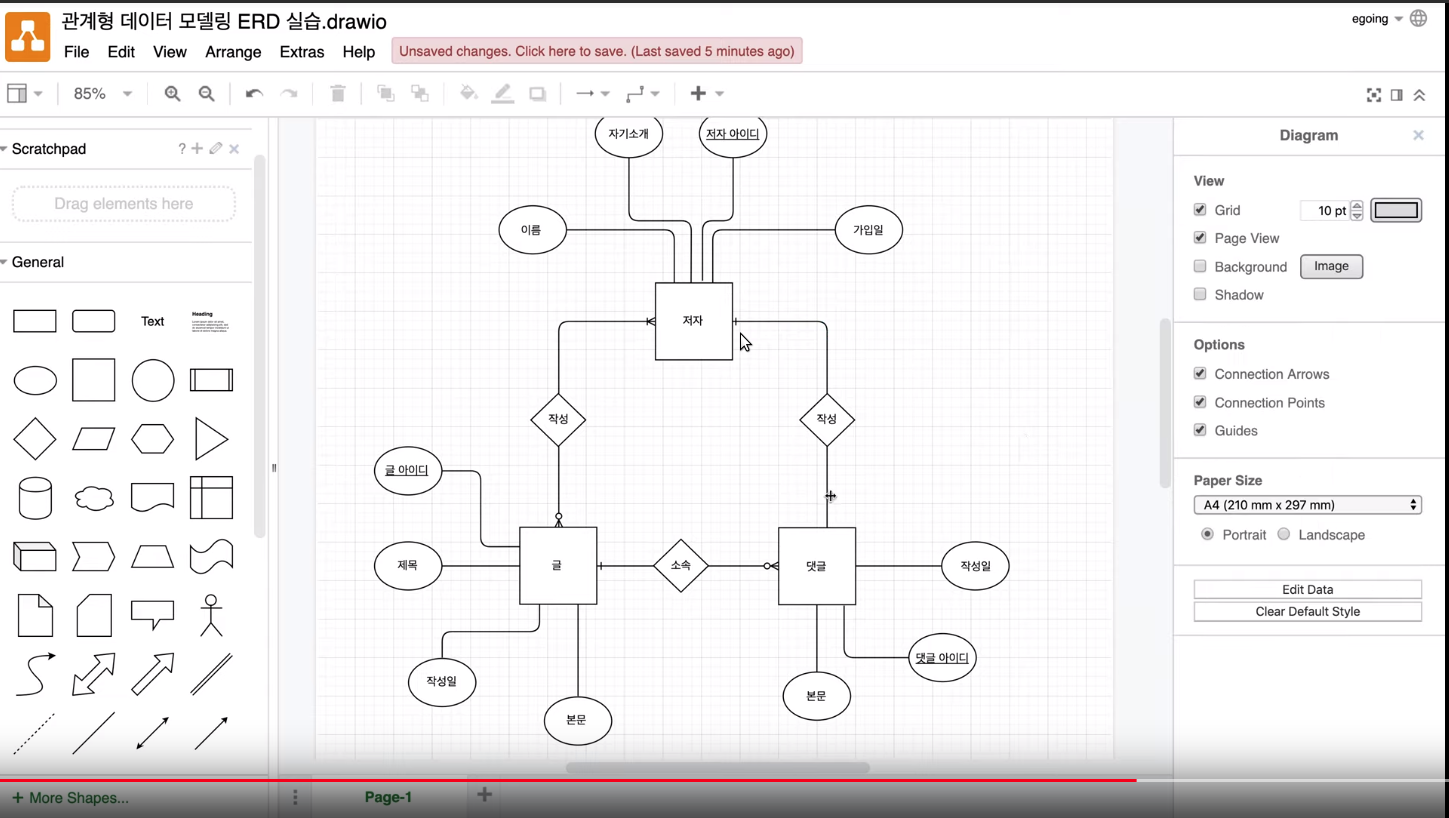1449x818 pixels.
Task: Click the Unsaved changes save banner
Action: pos(597,51)
